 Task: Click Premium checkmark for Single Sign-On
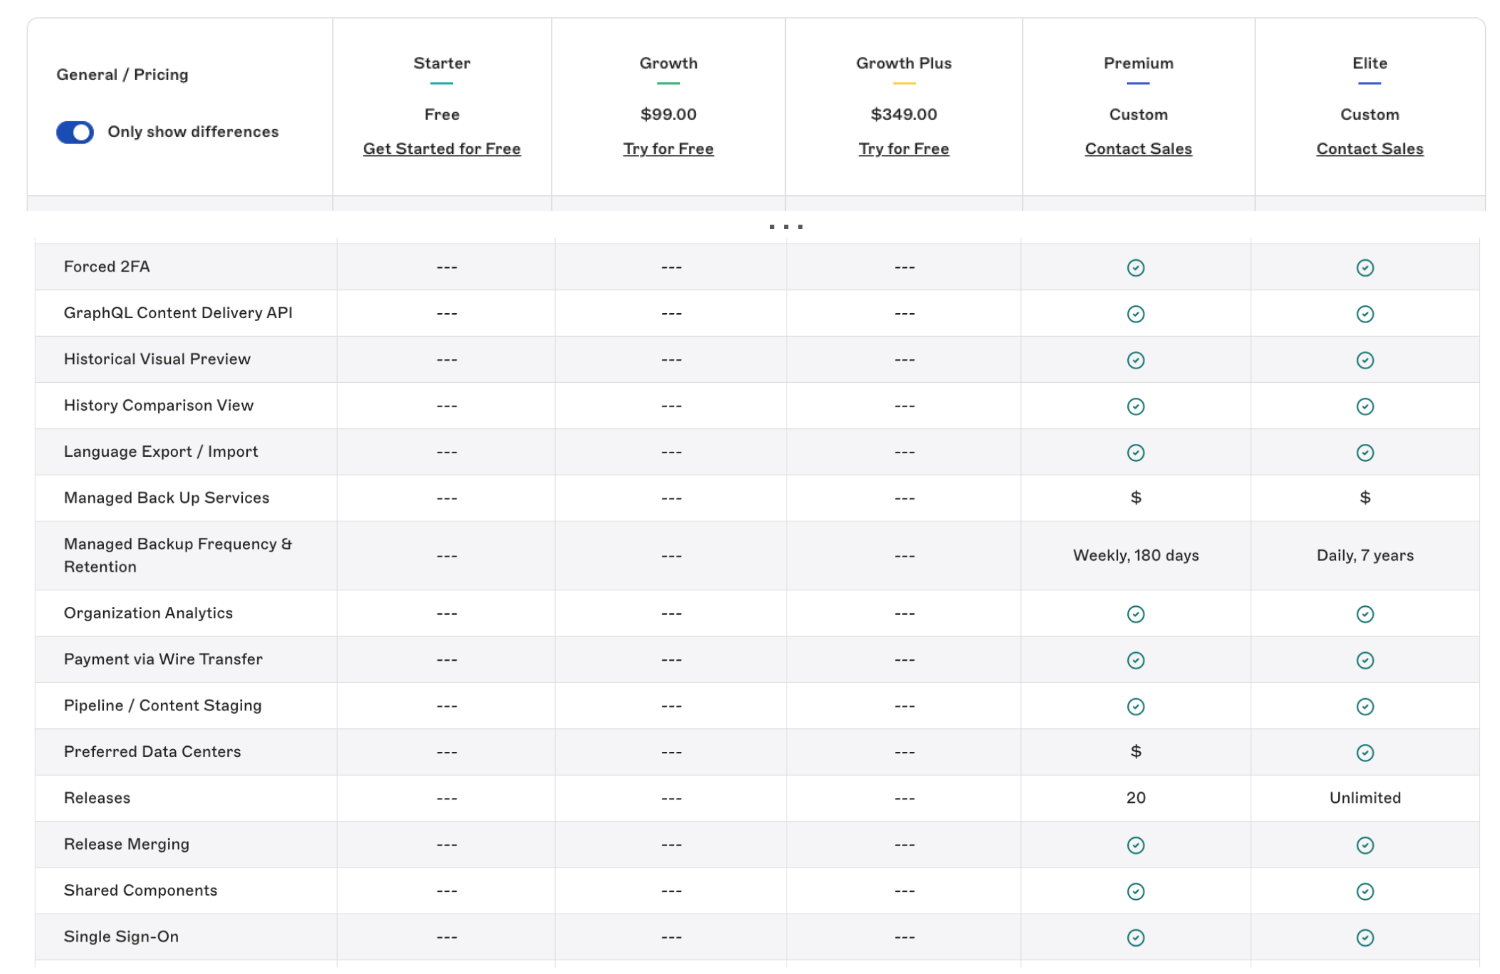coord(1135,938)
